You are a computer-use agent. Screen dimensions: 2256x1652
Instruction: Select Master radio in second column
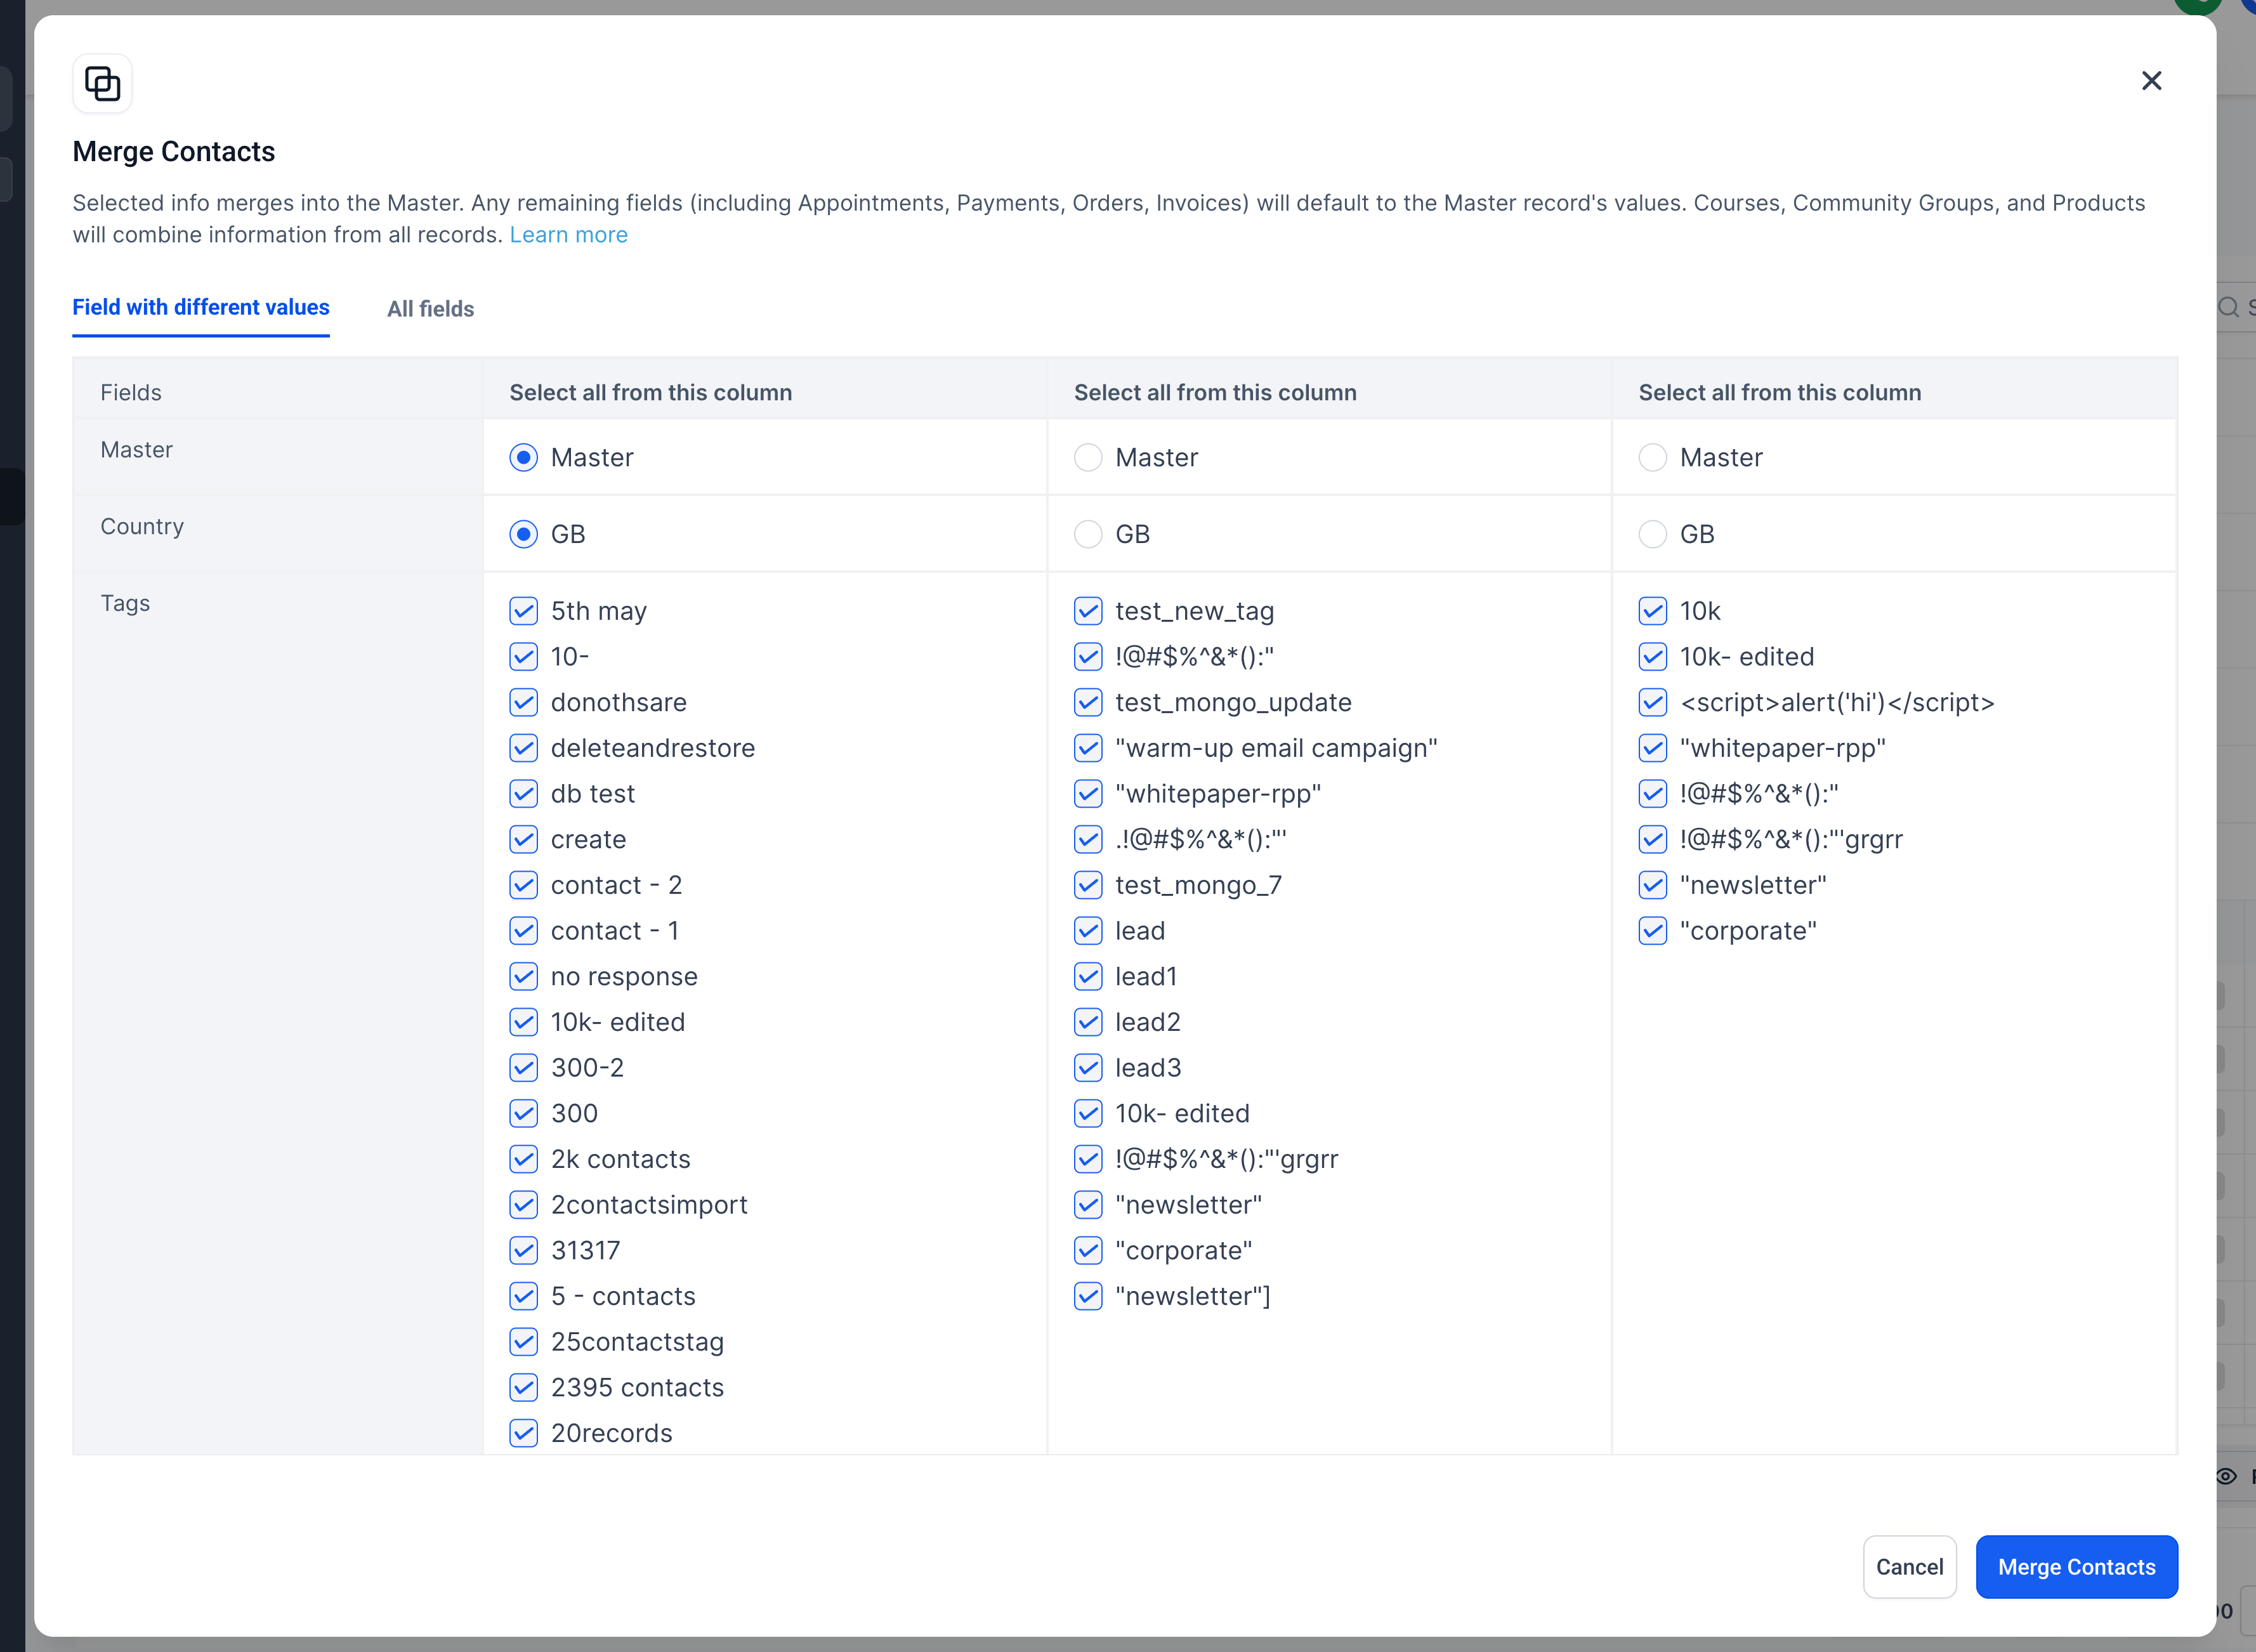point(1088,458)
